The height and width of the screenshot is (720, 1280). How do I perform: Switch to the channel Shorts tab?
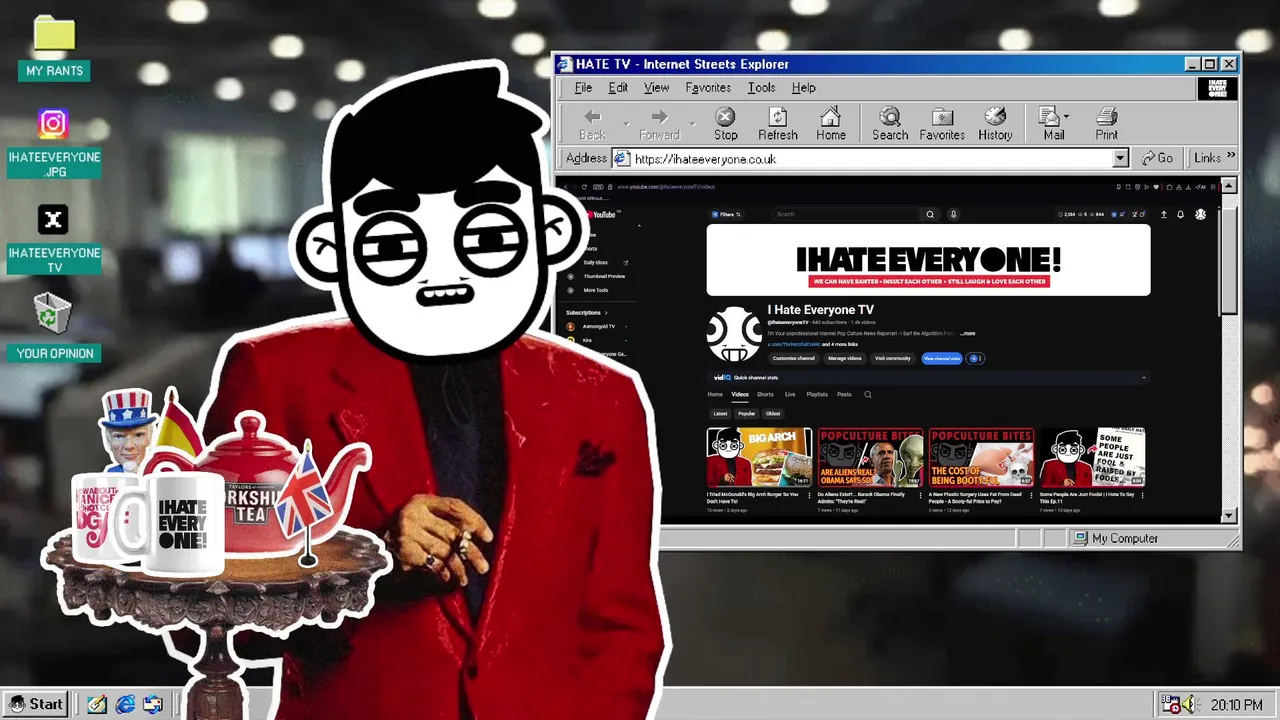765,394
